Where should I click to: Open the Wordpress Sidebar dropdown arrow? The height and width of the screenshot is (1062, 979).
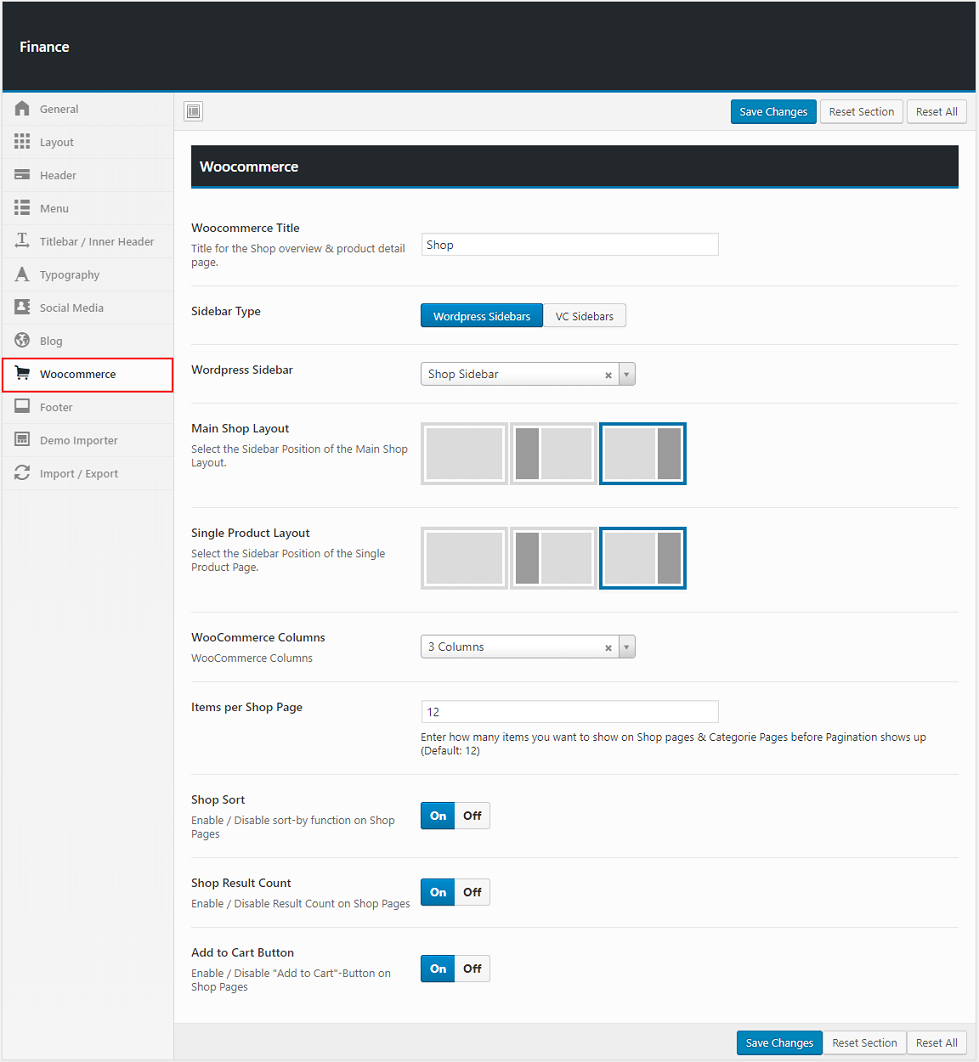(627, 374)
